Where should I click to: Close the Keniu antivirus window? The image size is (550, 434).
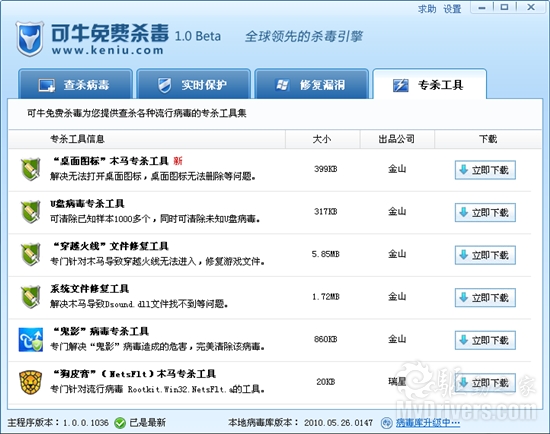[x=531, y=8]
